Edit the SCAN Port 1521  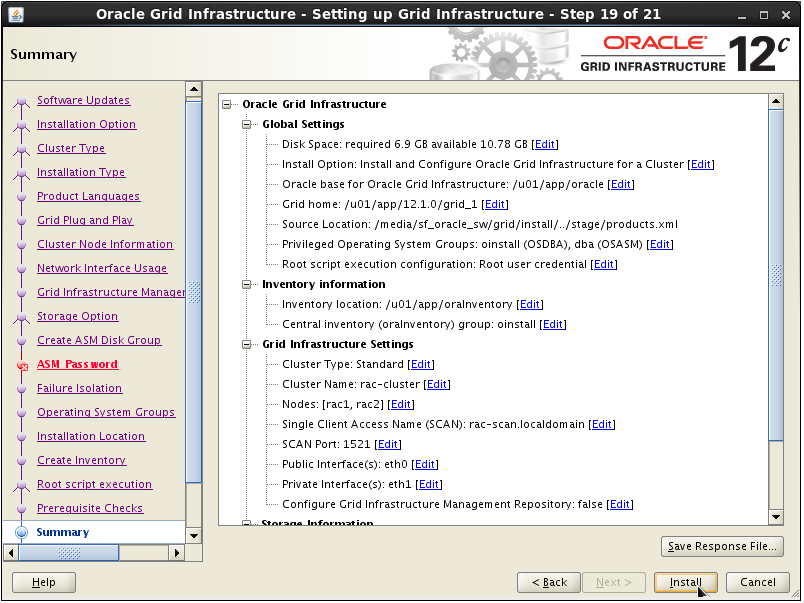pyautogui.click(x=388, y=445)
